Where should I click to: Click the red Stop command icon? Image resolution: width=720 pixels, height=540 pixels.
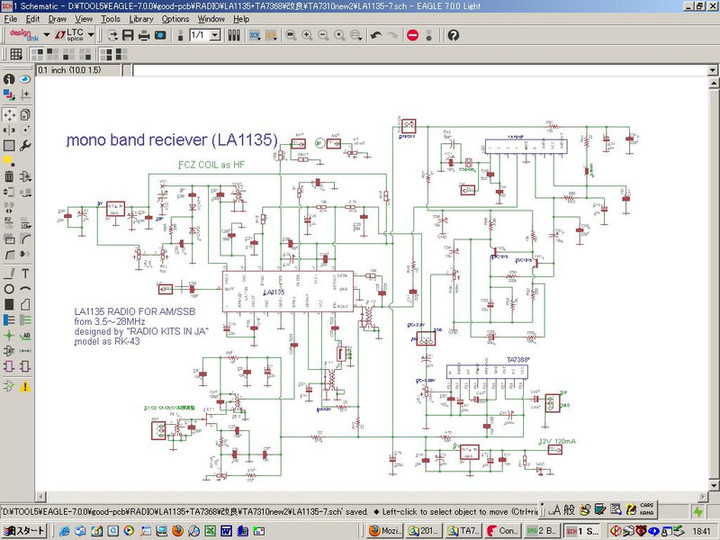point(412,35)
